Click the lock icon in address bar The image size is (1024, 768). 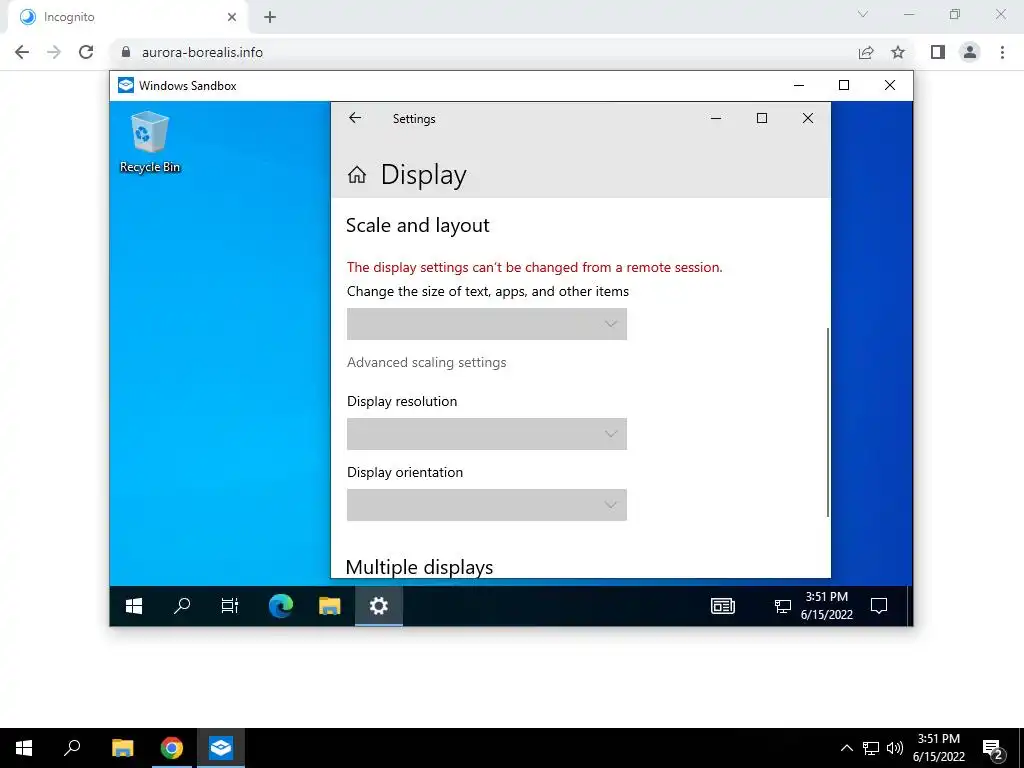[x=126, y=52]
